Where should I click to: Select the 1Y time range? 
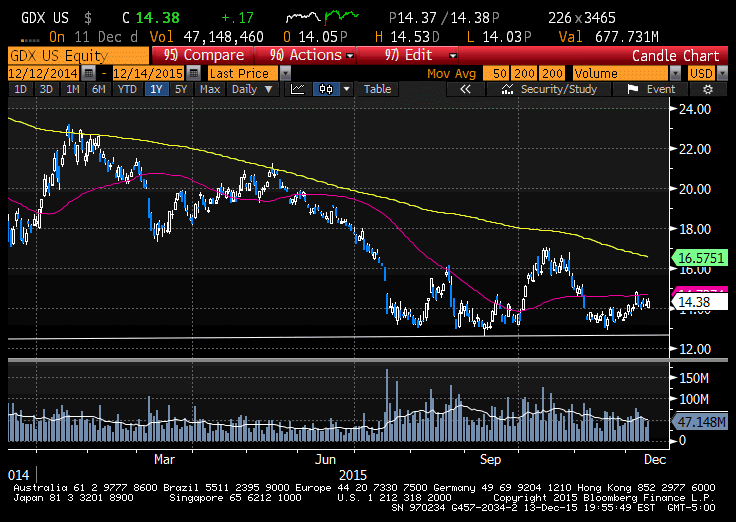click(x=156, y=89)
